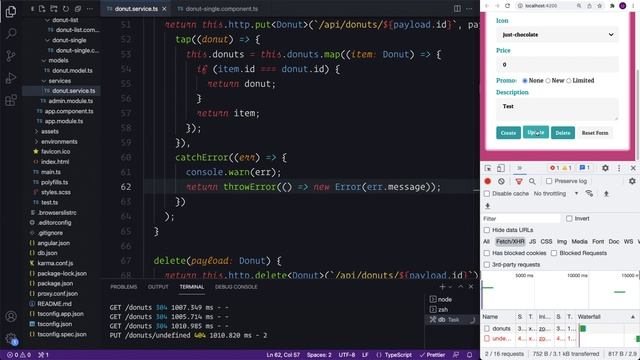Switch to the DEBUG CONSOLE tab
640x360 pixels.
point(236,287)
